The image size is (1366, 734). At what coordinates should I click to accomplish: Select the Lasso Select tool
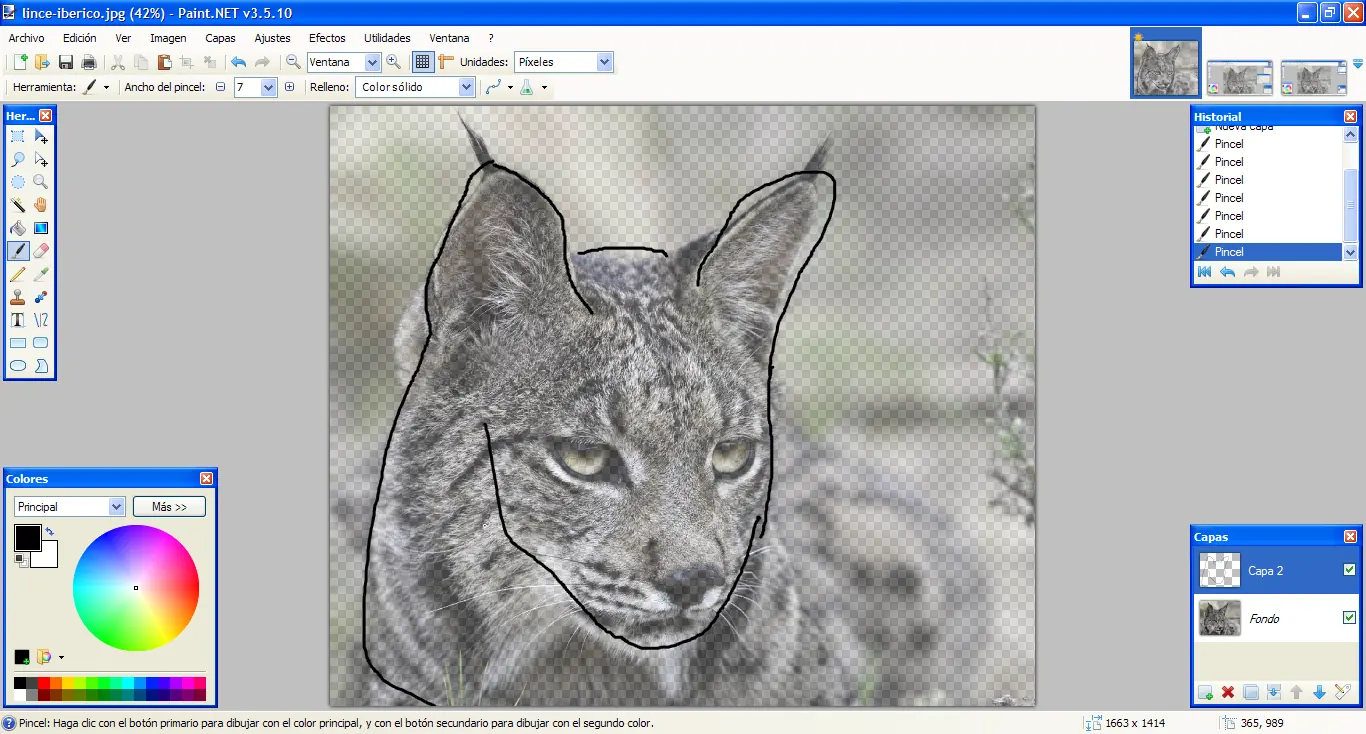point(18,159)
